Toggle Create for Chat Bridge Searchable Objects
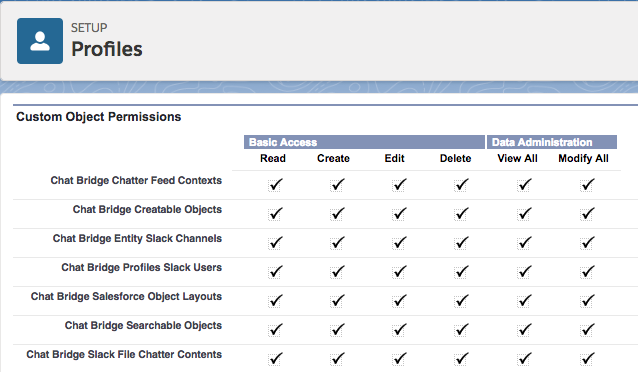The image size is (638, 372). (x=337, y=330)
